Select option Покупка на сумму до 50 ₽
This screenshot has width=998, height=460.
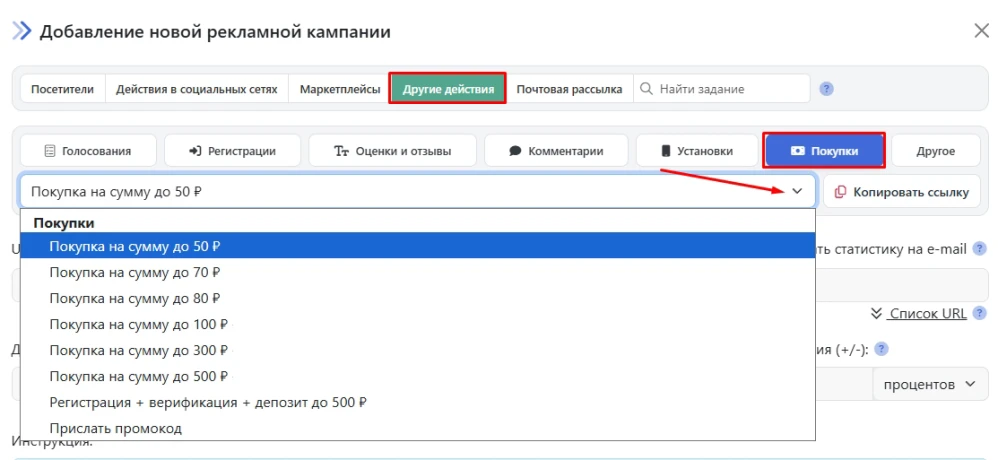pos(418,246)
